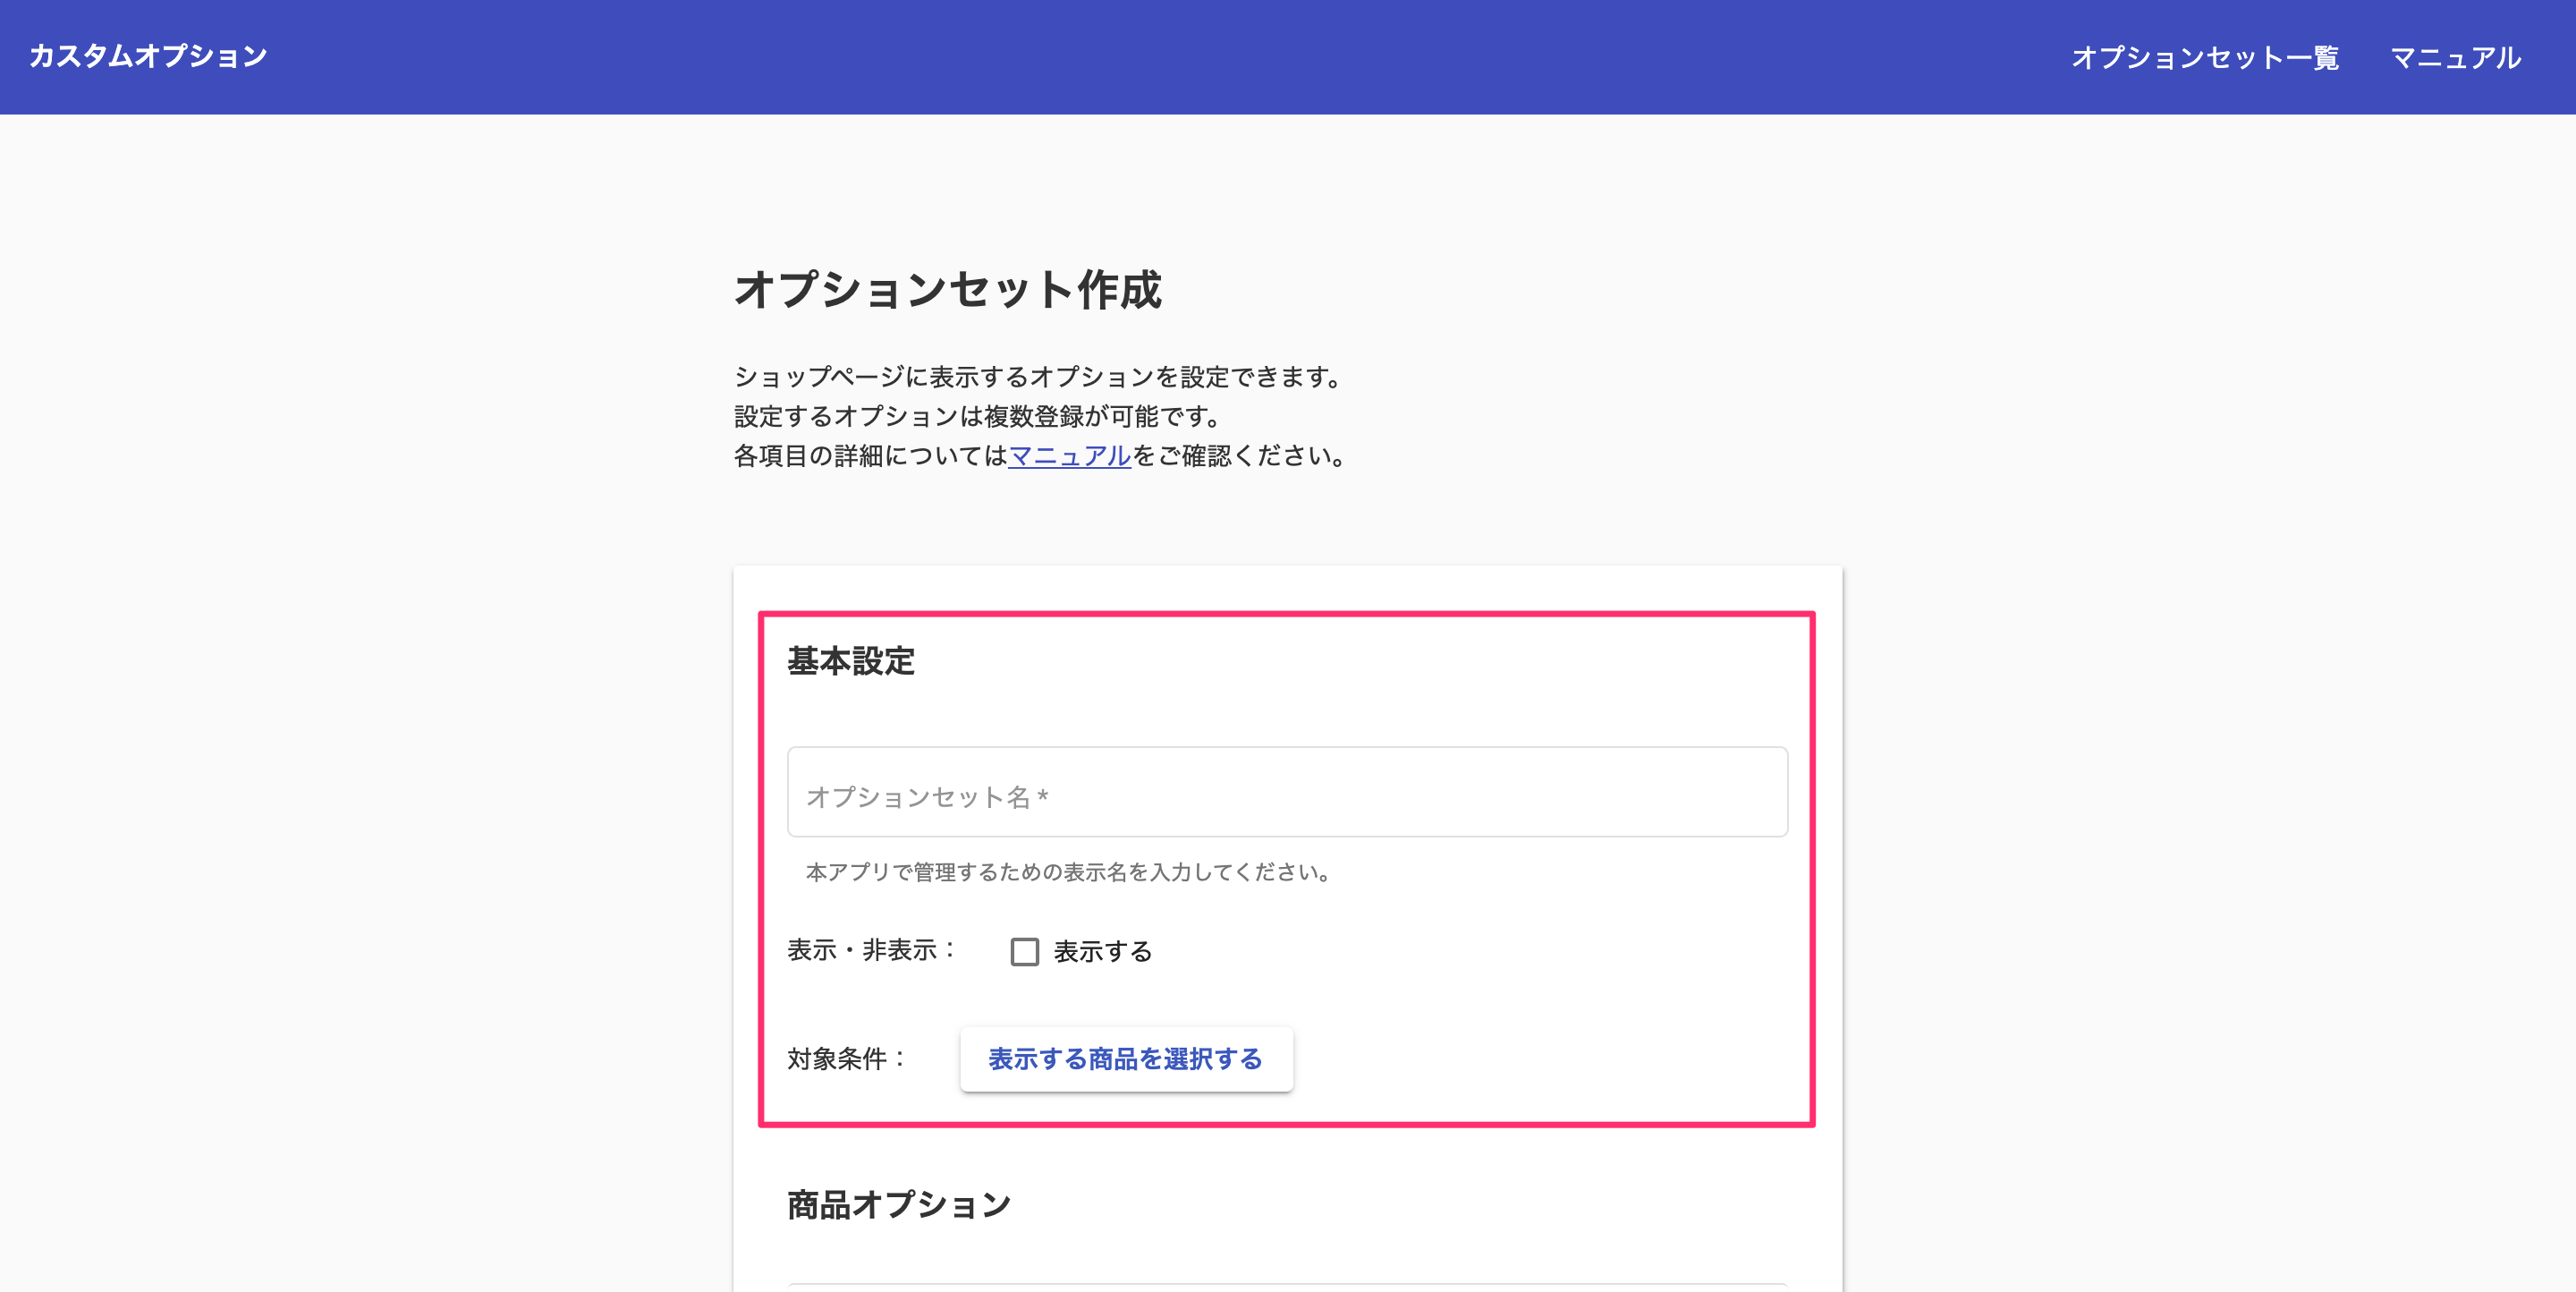This screenshot has height=1292, width=2576.
Task: Select the 基本設定 section heading
Action: (851, 661)
